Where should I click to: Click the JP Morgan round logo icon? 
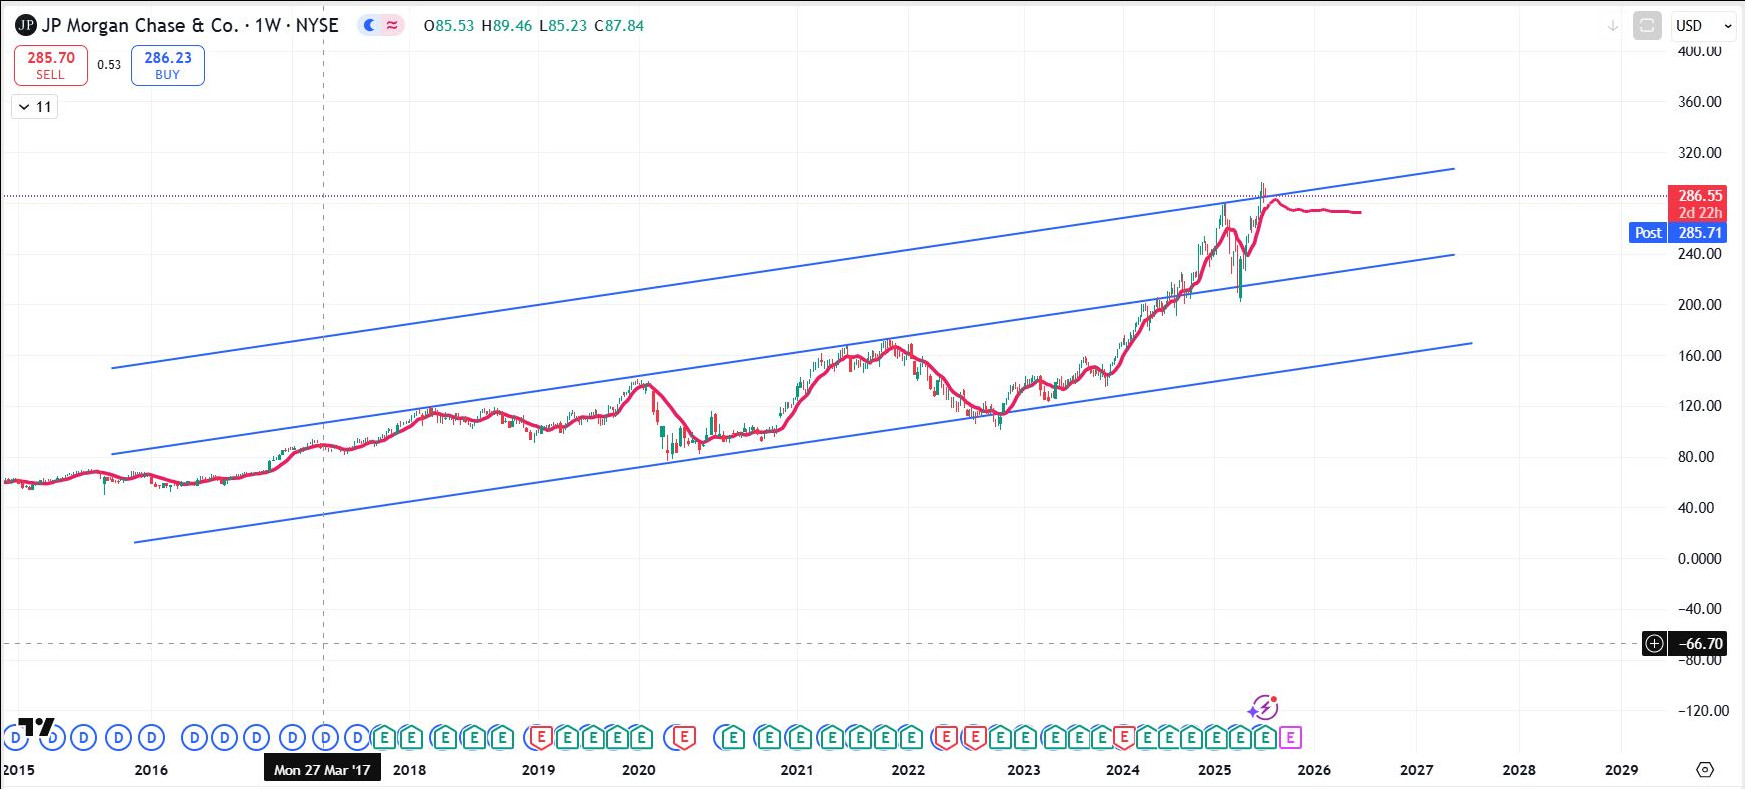pos(26,25)
